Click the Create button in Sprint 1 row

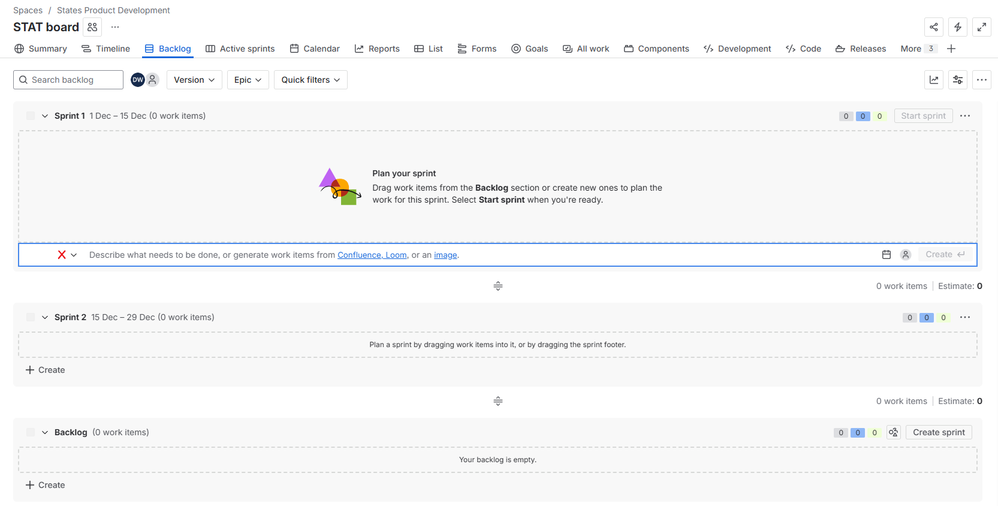coord(945,255)
